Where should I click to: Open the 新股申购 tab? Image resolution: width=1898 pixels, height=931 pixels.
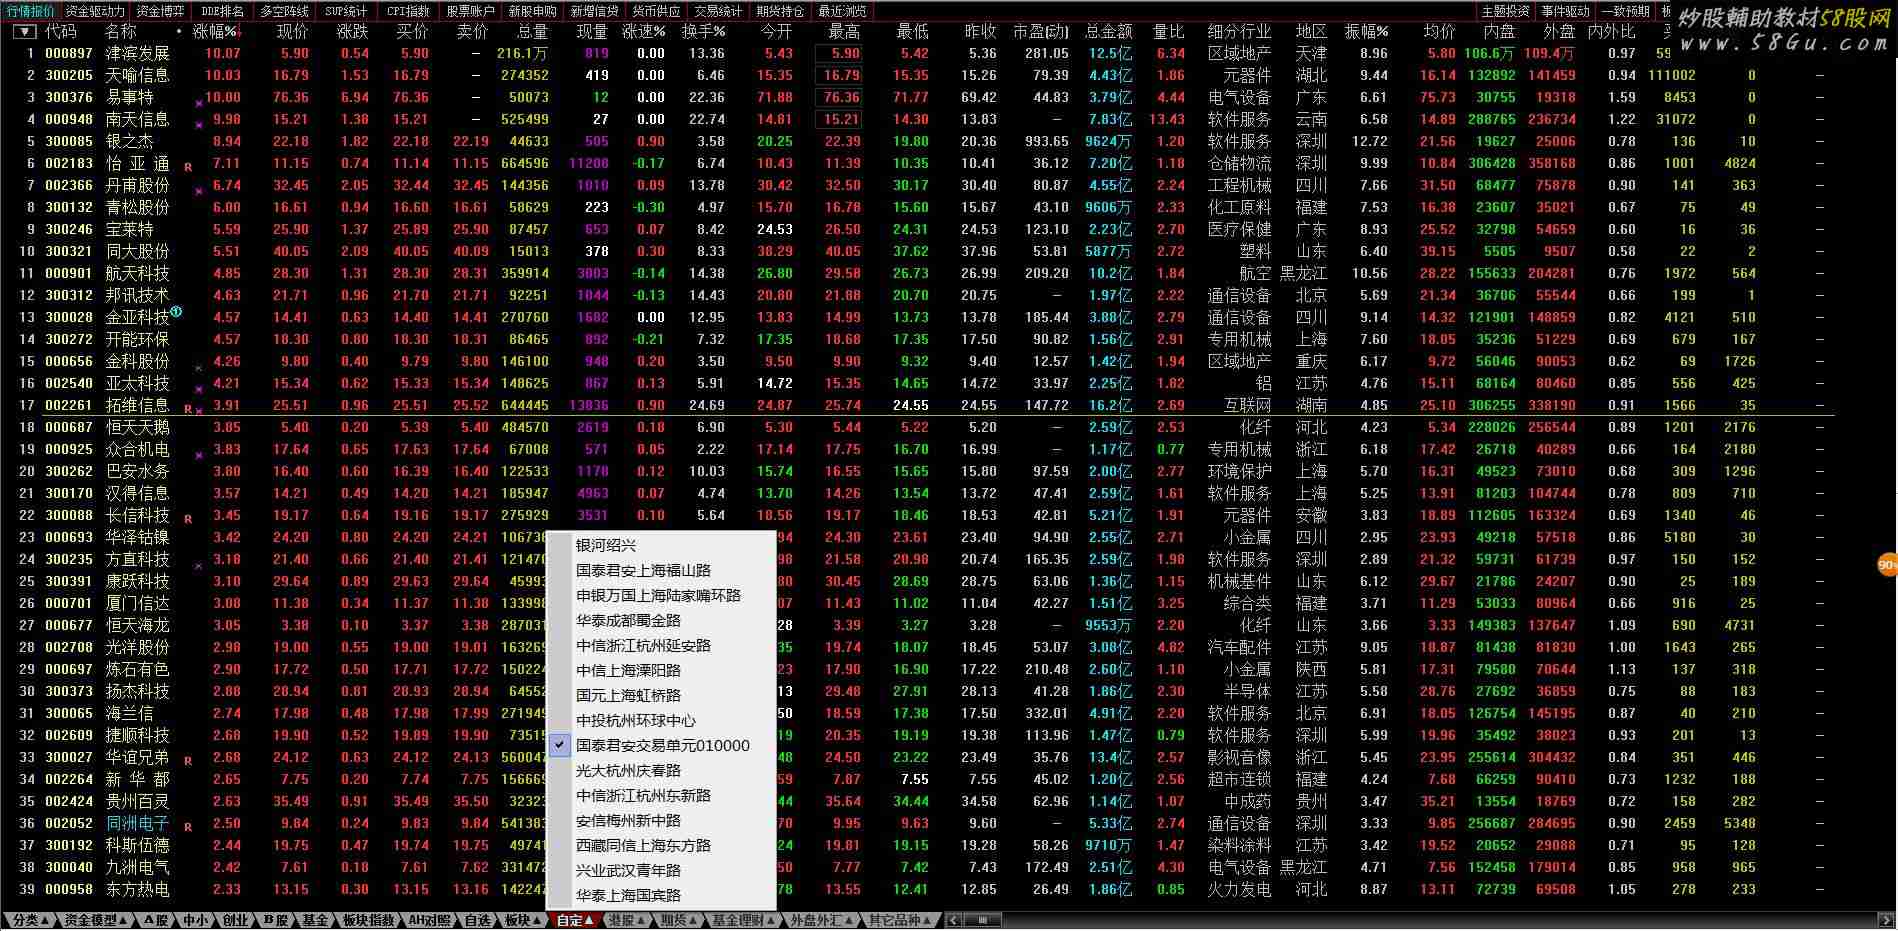click(x=532, y=11)
